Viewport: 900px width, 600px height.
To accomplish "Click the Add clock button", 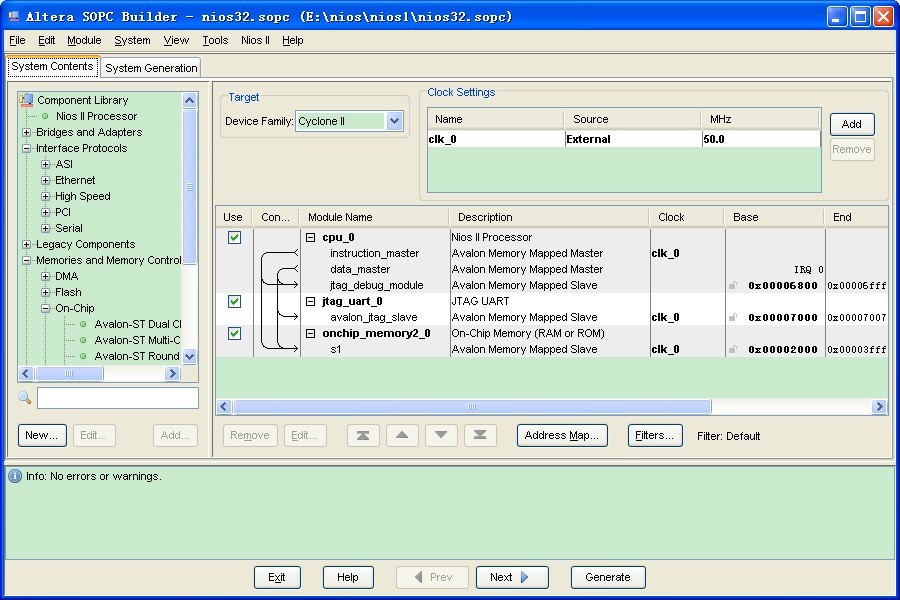I will tap(852, 124).
